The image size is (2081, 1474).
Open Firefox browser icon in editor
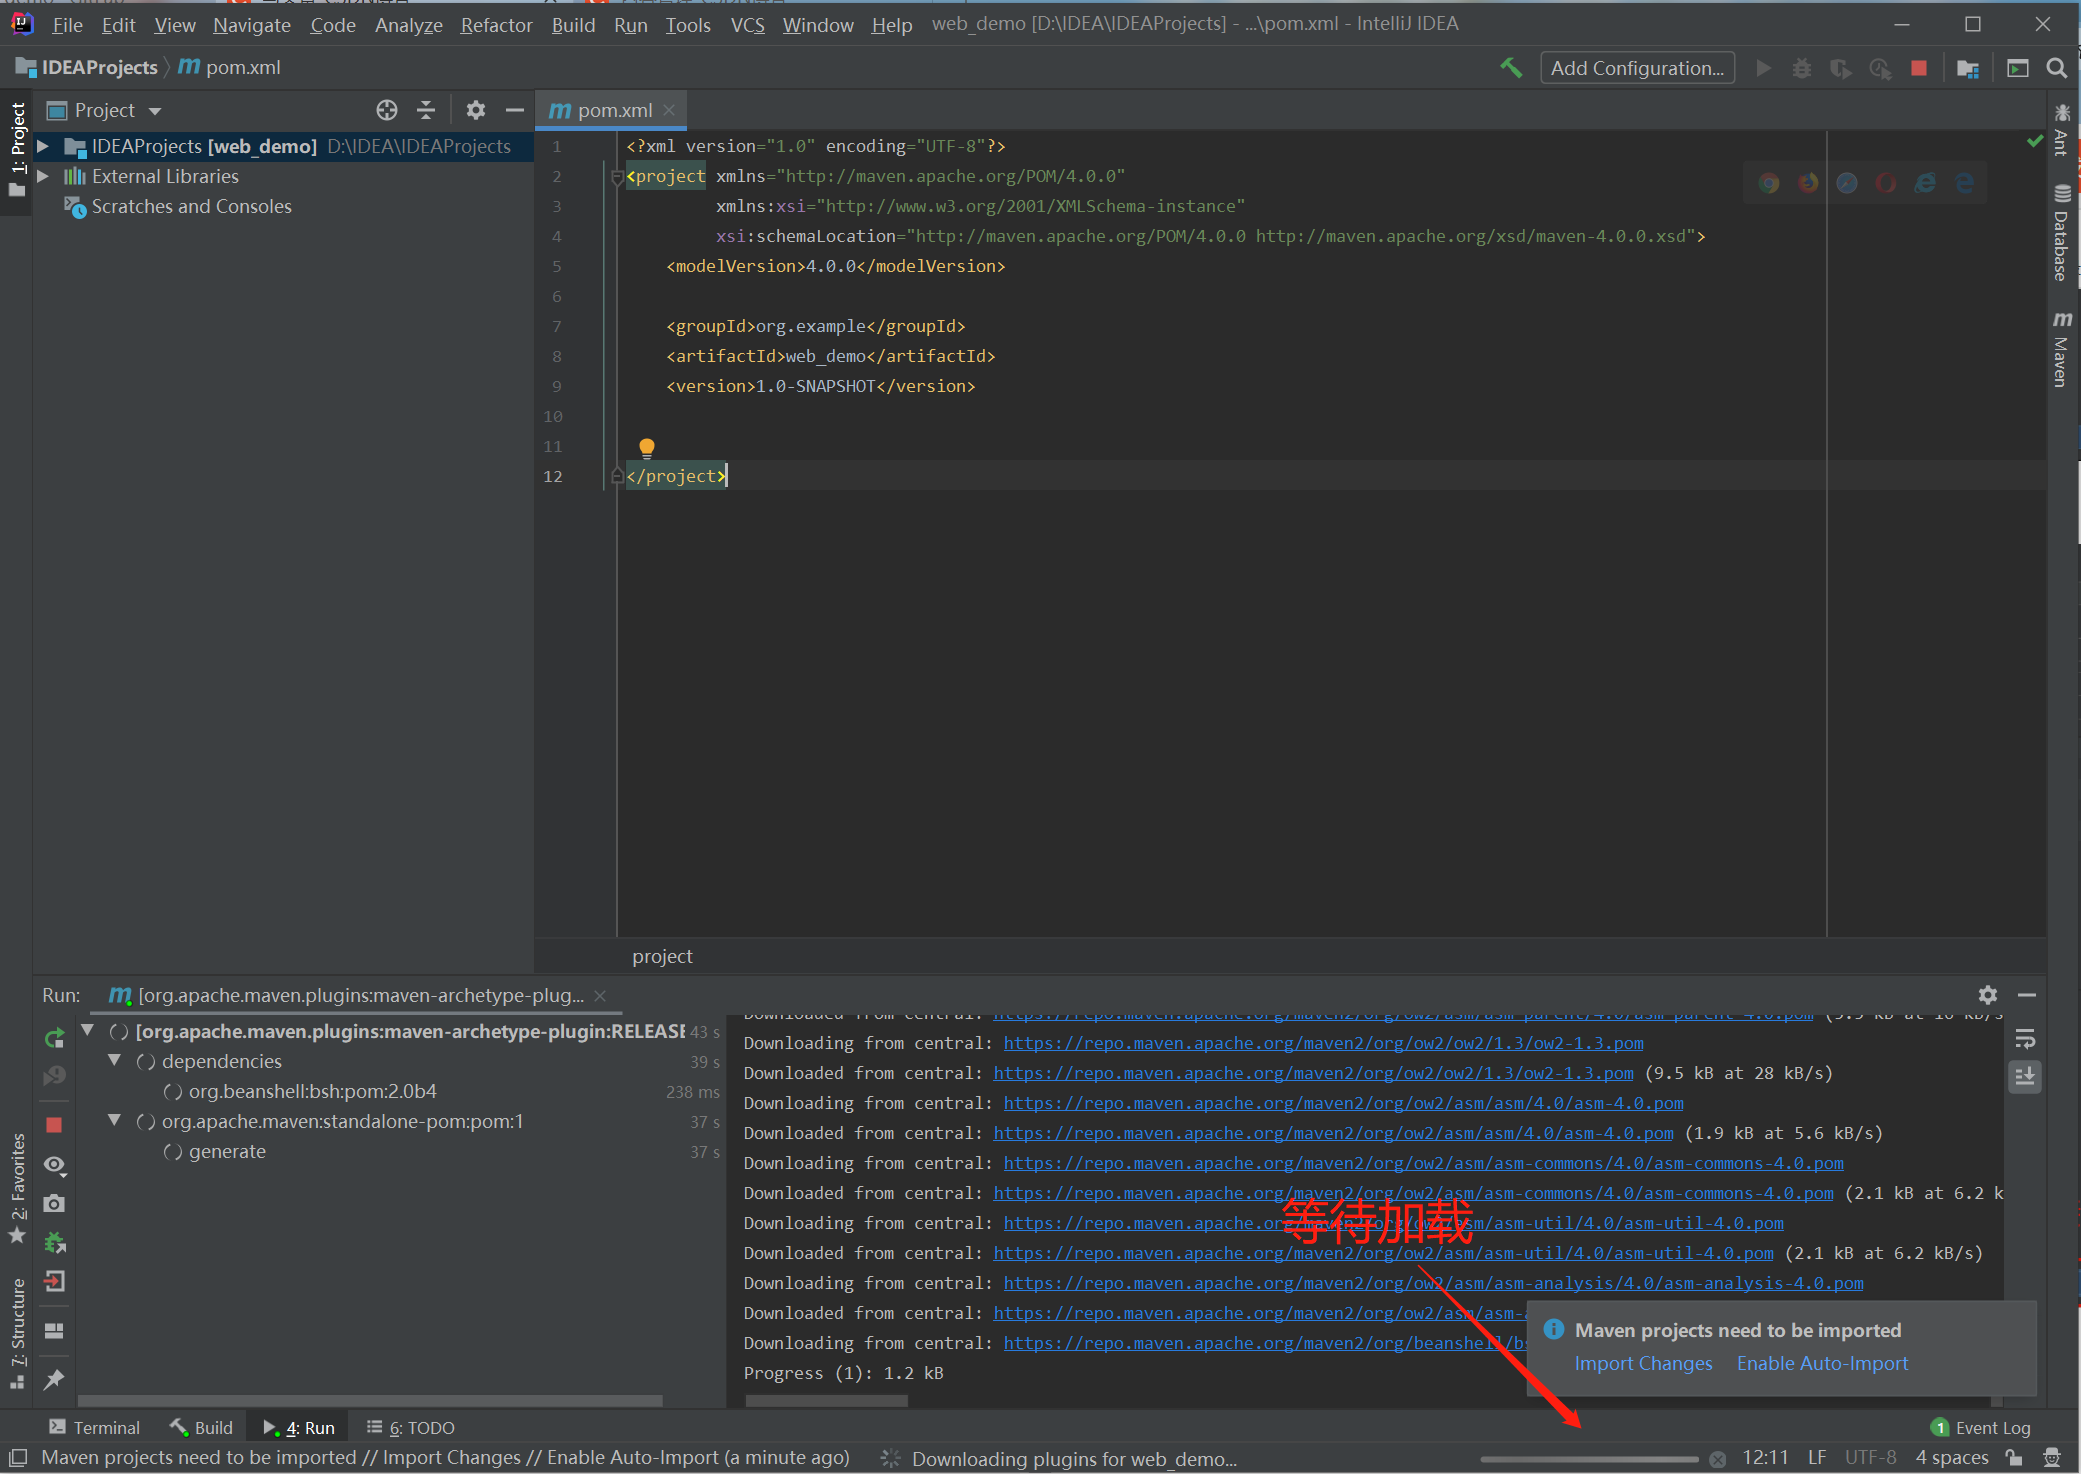click(x=1808, y=183)
